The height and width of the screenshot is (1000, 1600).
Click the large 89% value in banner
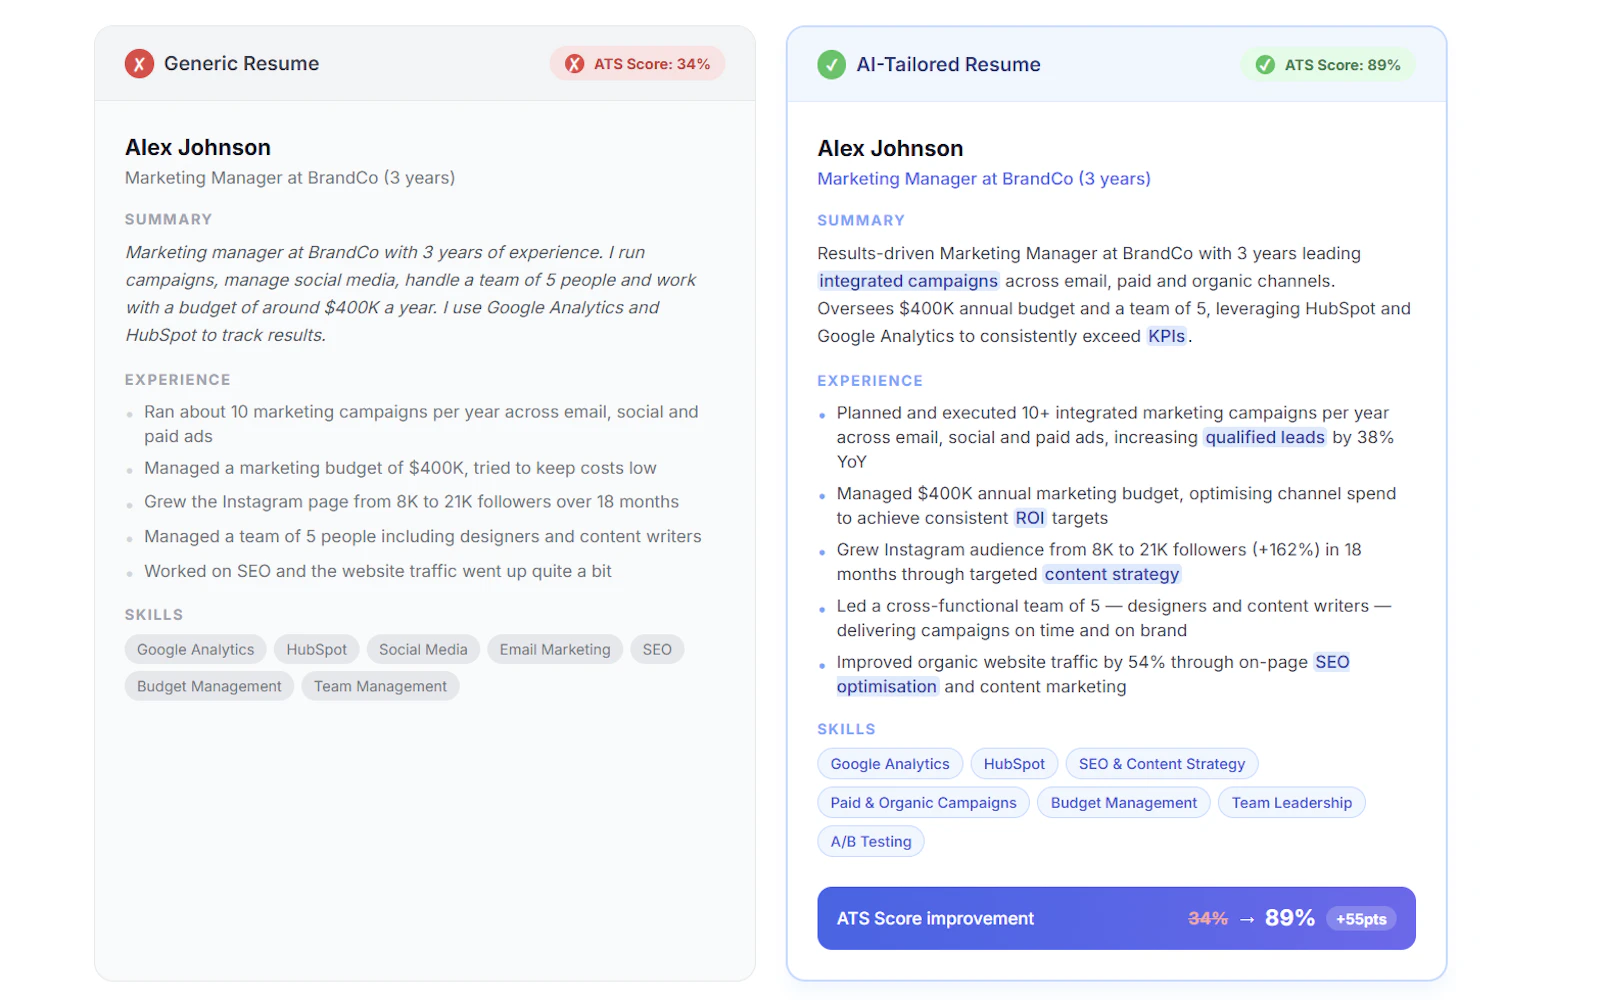(1290, 918)
